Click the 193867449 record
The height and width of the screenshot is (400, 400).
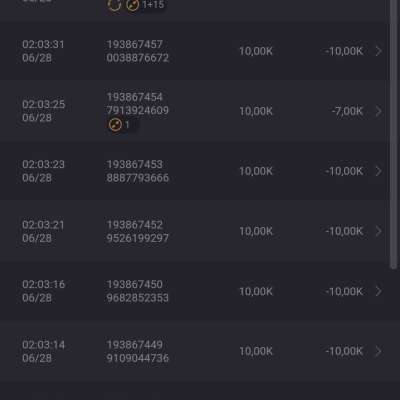click(x=135, y=345)
